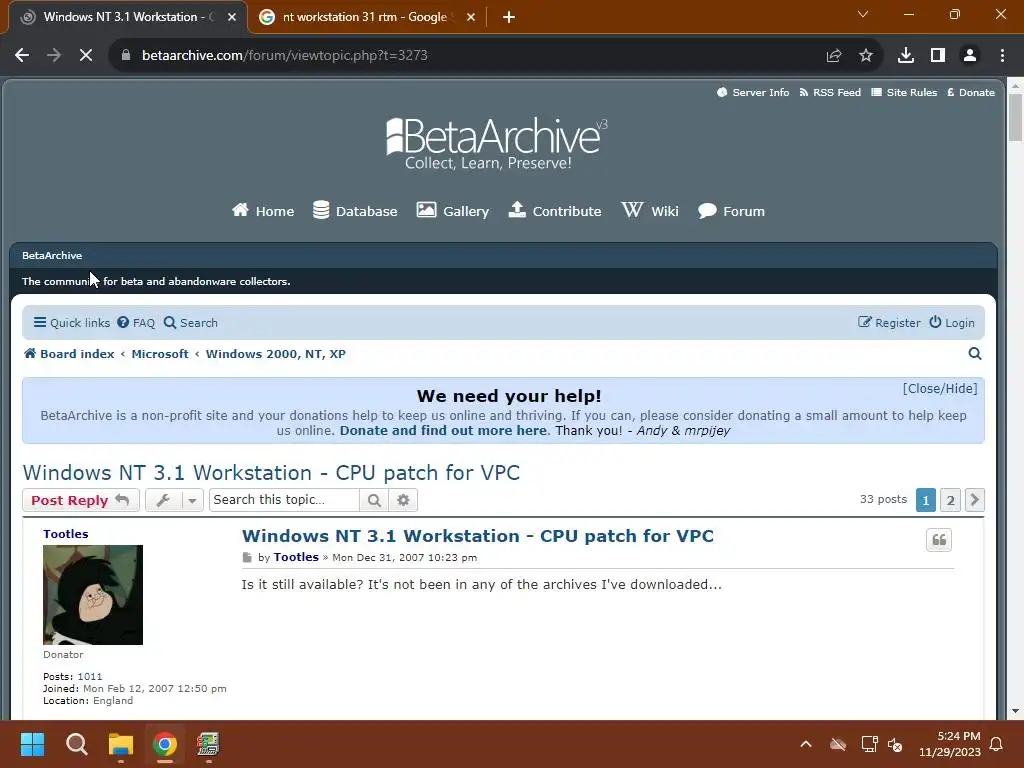
Task: Open topic tools wrench dropdown
Action: pos(174,500)
